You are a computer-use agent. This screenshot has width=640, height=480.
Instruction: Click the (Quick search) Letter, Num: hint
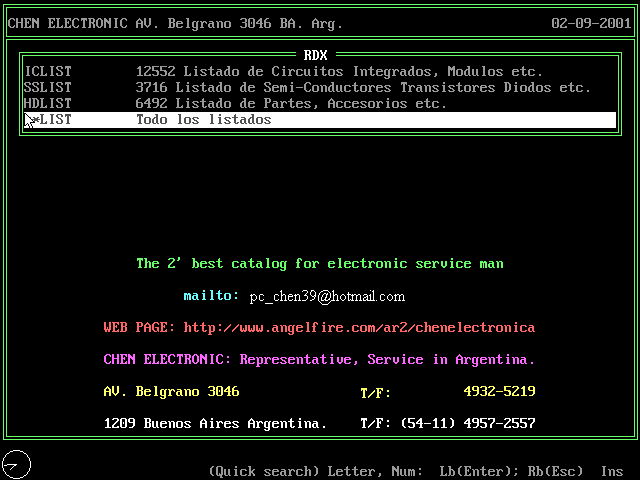pos(316,471)
